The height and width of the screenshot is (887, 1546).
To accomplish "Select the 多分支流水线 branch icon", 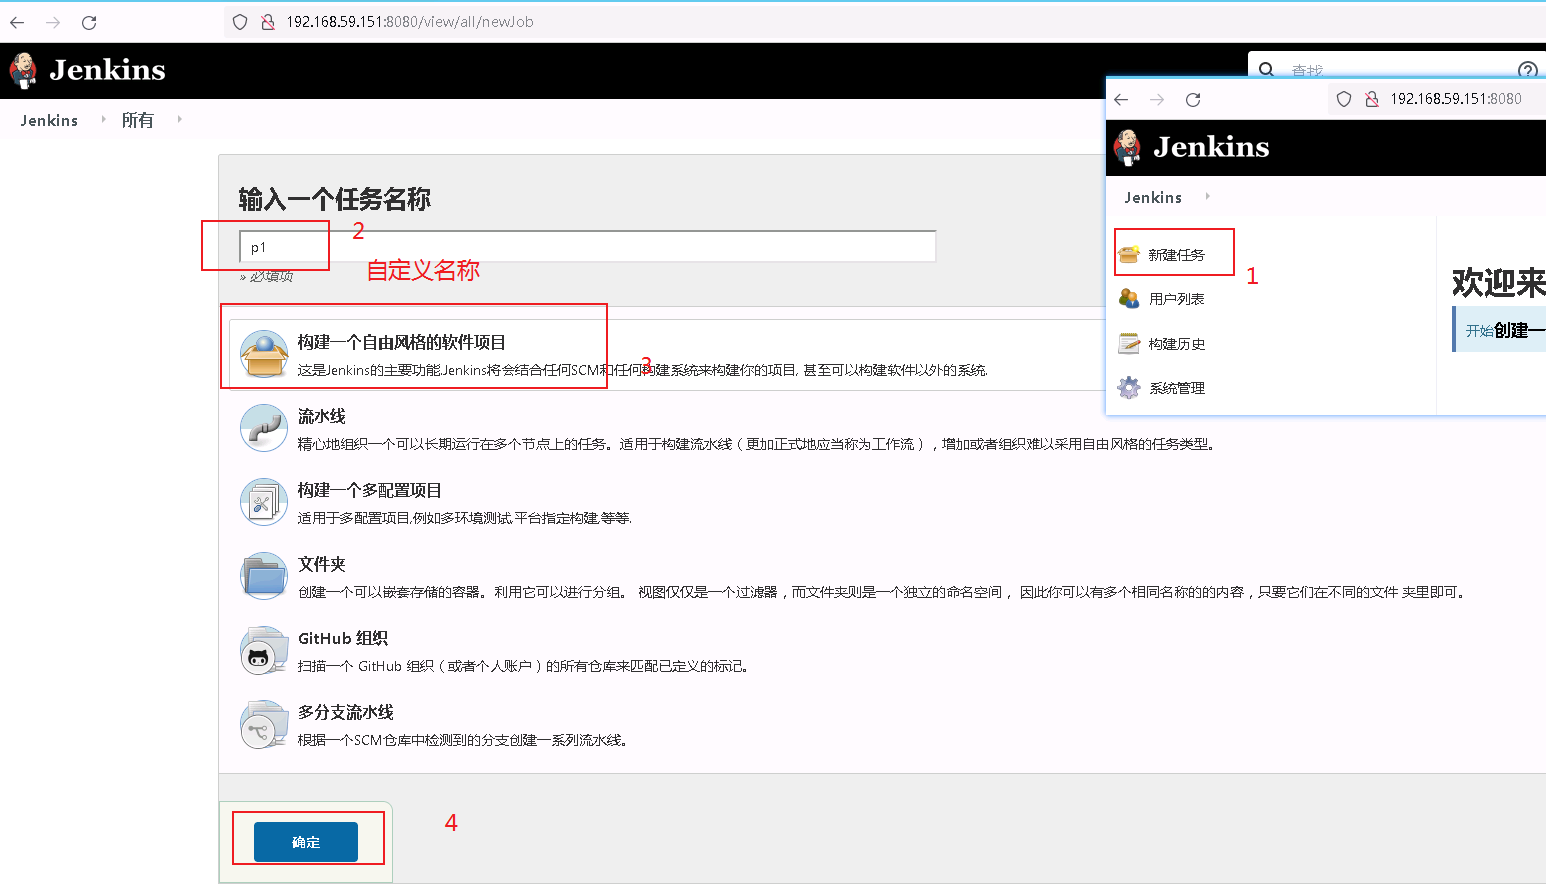I will tap(263, 724).
